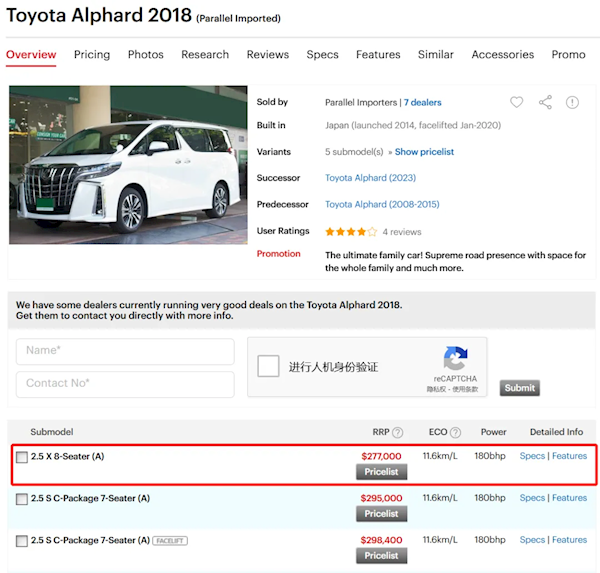Image resolution: width=600 pixels, height=573 pixels.
Task: Expand Show pricelist for variants
Action: (x=424, y=152)
